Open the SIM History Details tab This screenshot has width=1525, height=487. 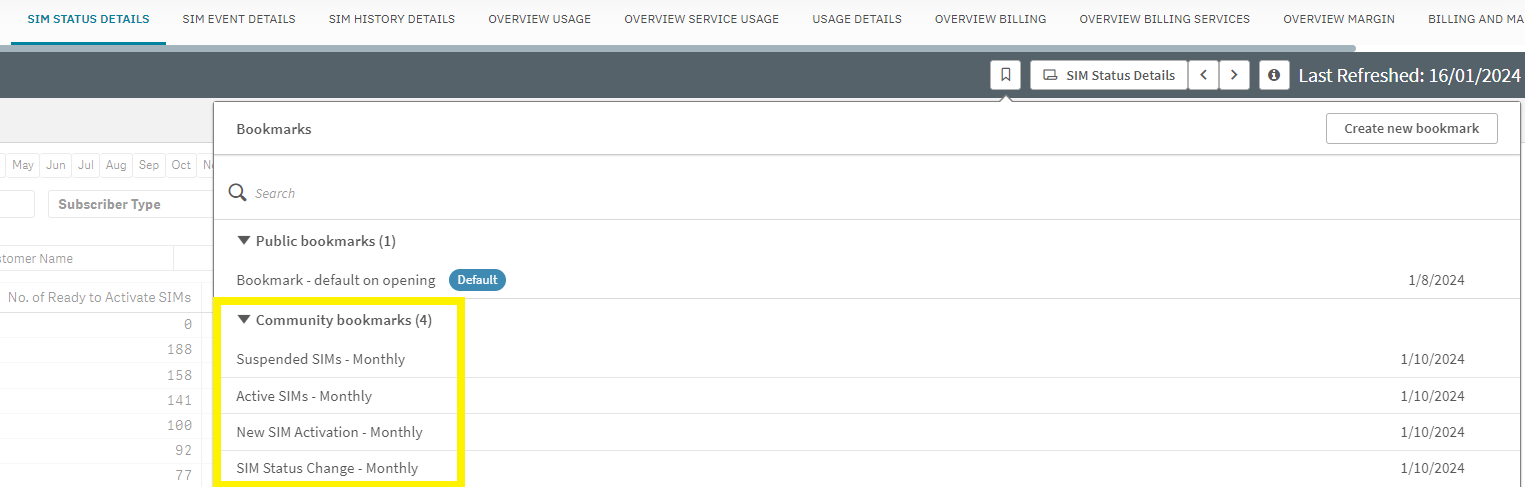pyautogui.click(x=391, y=19)
